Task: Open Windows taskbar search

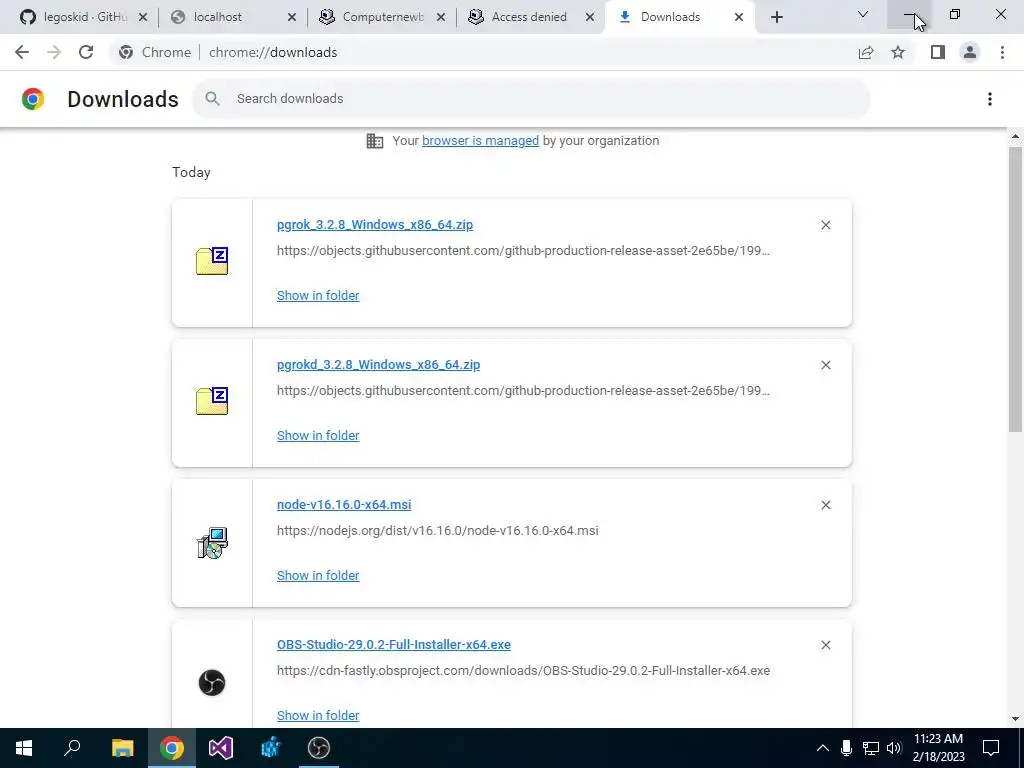Action: (72, 748)
